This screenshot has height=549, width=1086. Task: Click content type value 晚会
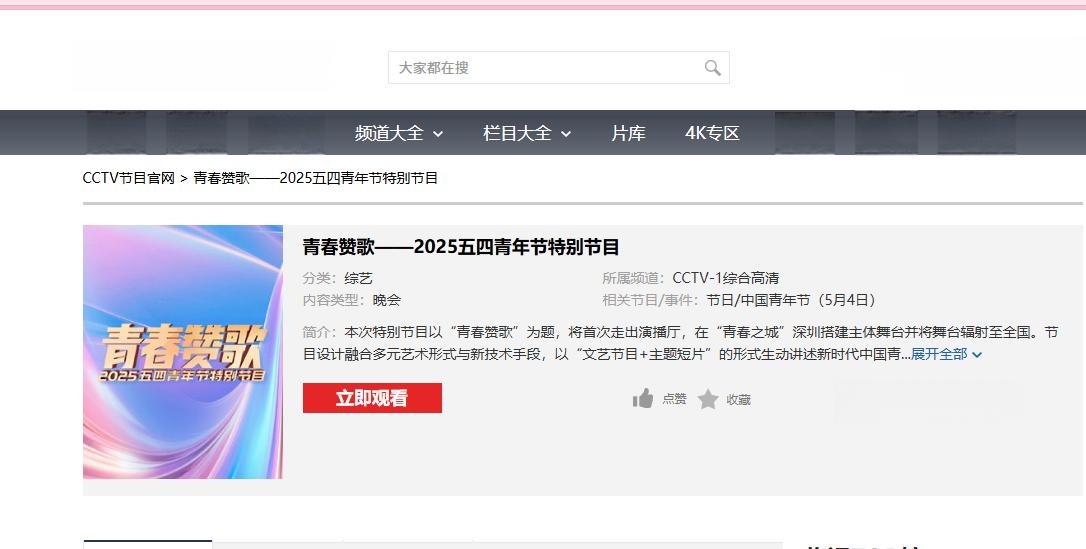pyautogui.click(x=387, y=300)
